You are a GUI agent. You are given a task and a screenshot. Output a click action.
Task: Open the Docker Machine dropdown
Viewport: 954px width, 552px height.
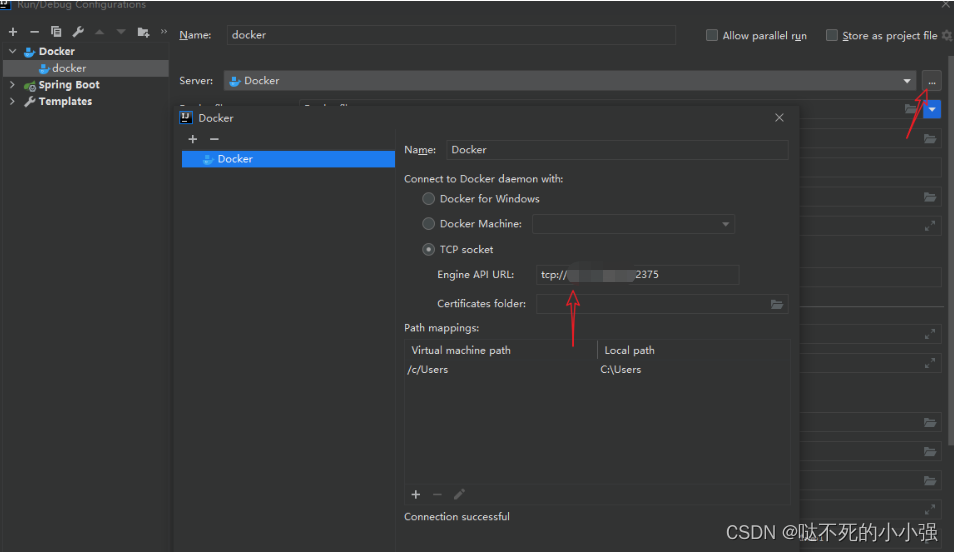(x=725, y=224)
